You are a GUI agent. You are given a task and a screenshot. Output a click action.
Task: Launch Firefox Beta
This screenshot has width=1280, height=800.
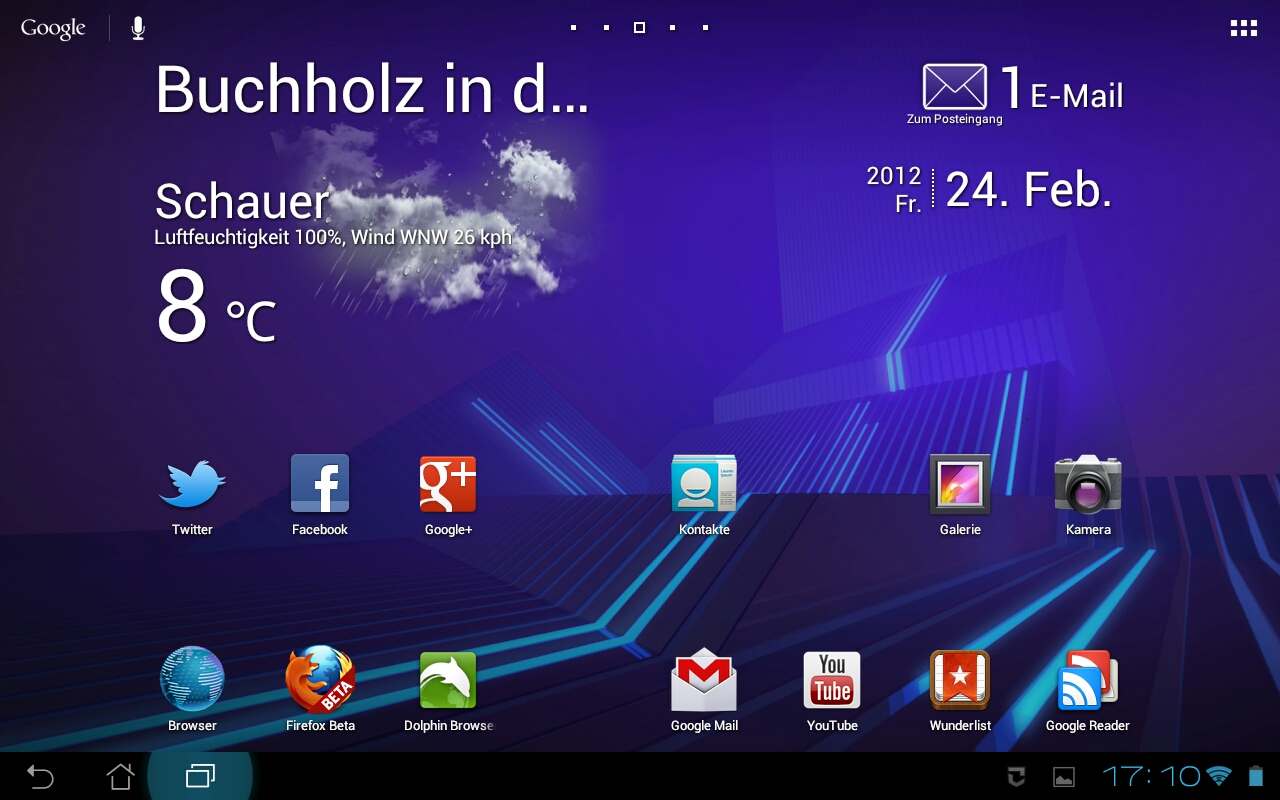tap(320, 679)
